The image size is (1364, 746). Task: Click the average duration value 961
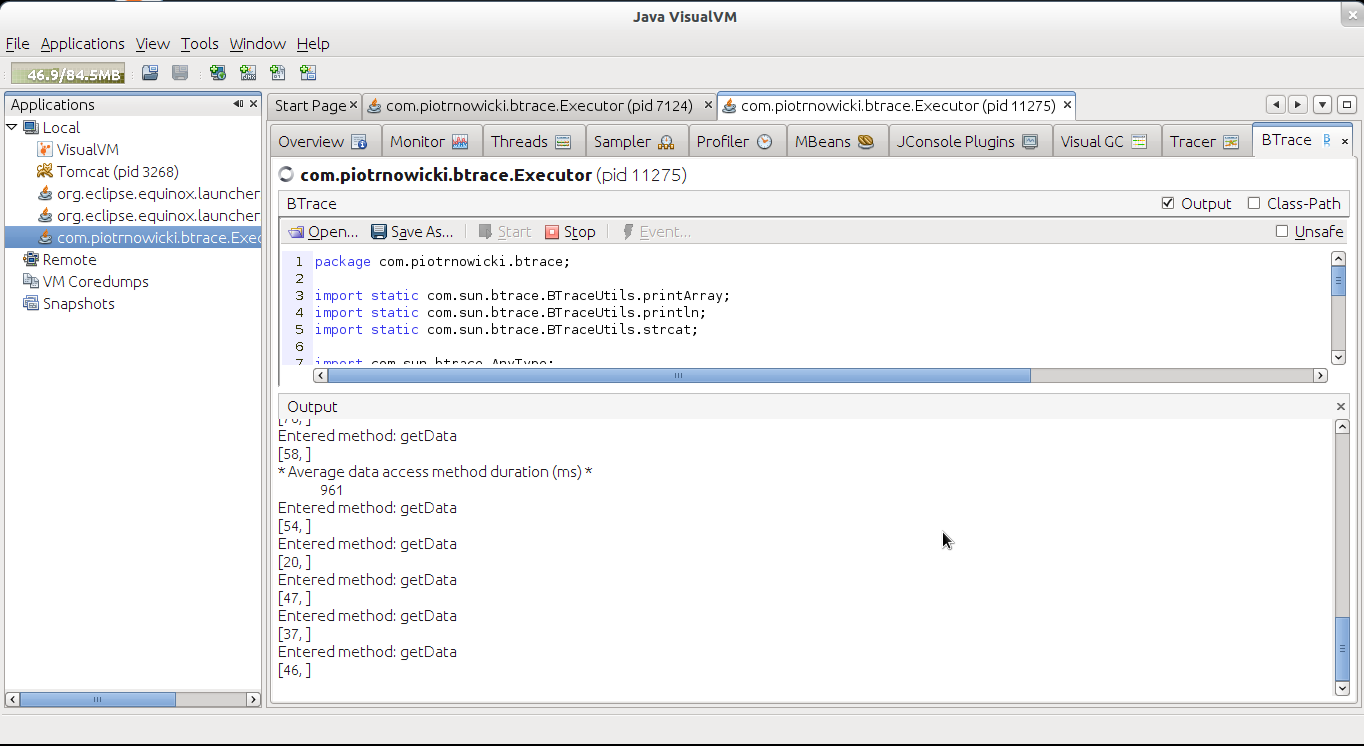pos(331,490)
